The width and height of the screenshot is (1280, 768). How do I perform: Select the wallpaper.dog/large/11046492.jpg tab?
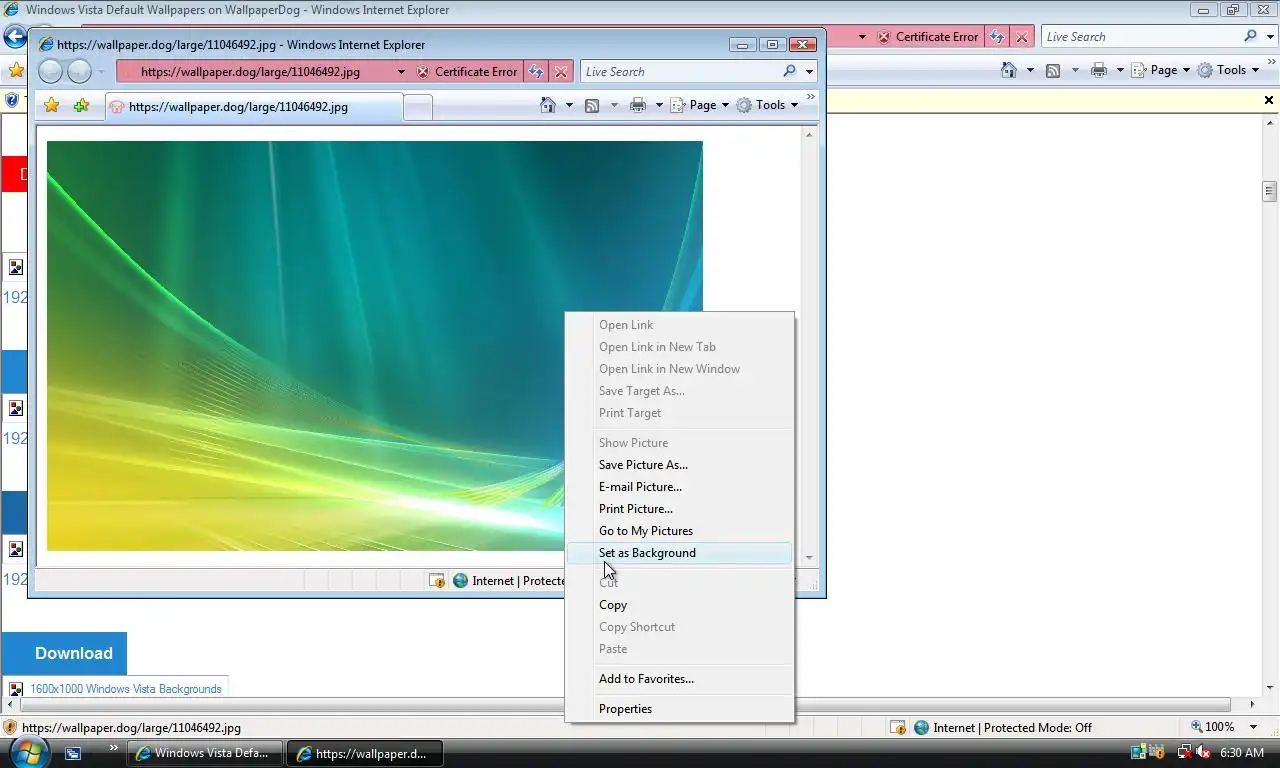pos(253,107)
